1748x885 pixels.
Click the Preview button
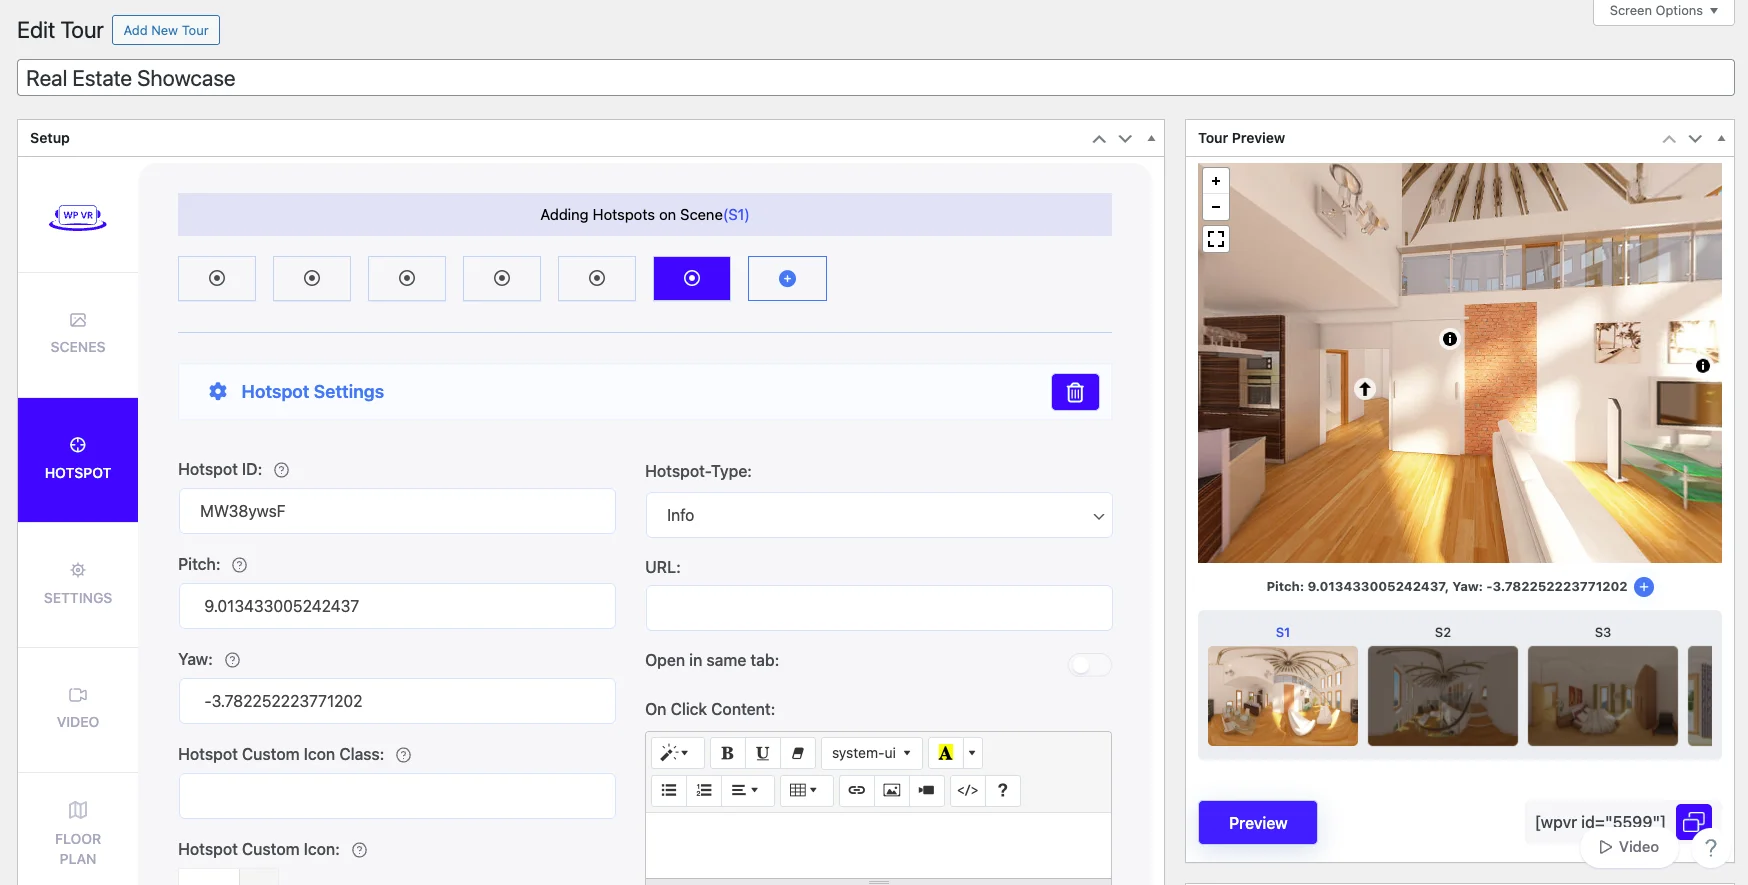tap(1258, 823)
